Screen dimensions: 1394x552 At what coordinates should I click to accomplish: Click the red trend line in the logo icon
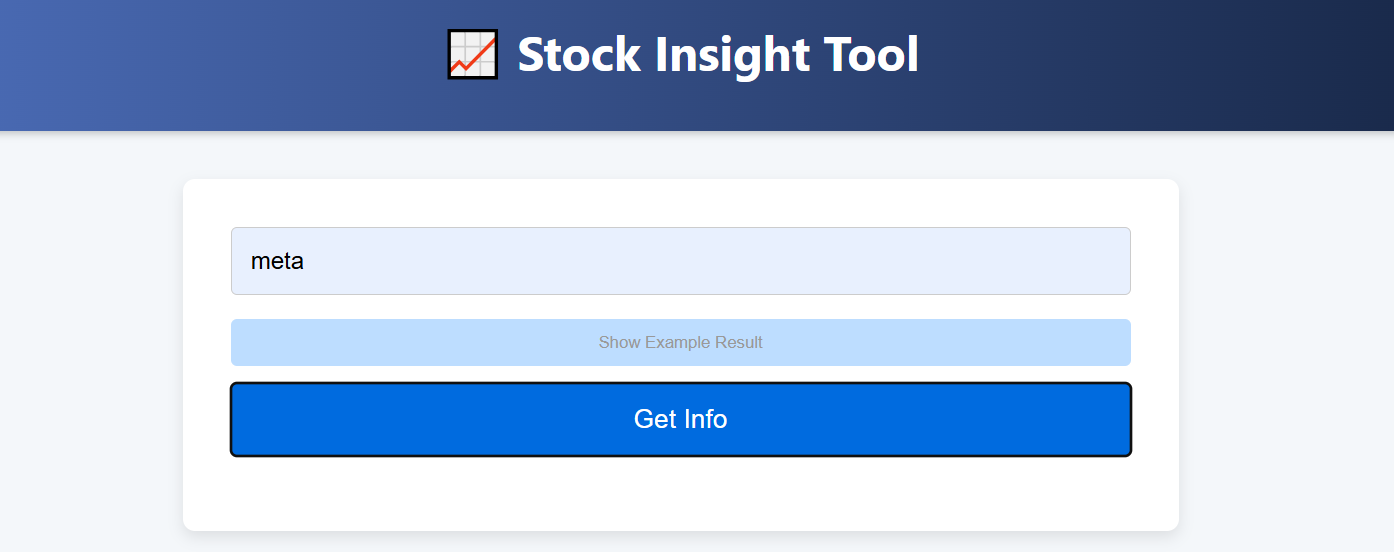(x=472, y=56)
